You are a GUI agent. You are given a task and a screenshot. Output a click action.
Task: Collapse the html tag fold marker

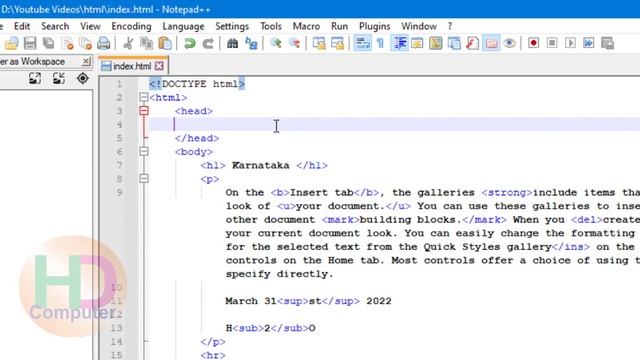(x=144, y=97)
